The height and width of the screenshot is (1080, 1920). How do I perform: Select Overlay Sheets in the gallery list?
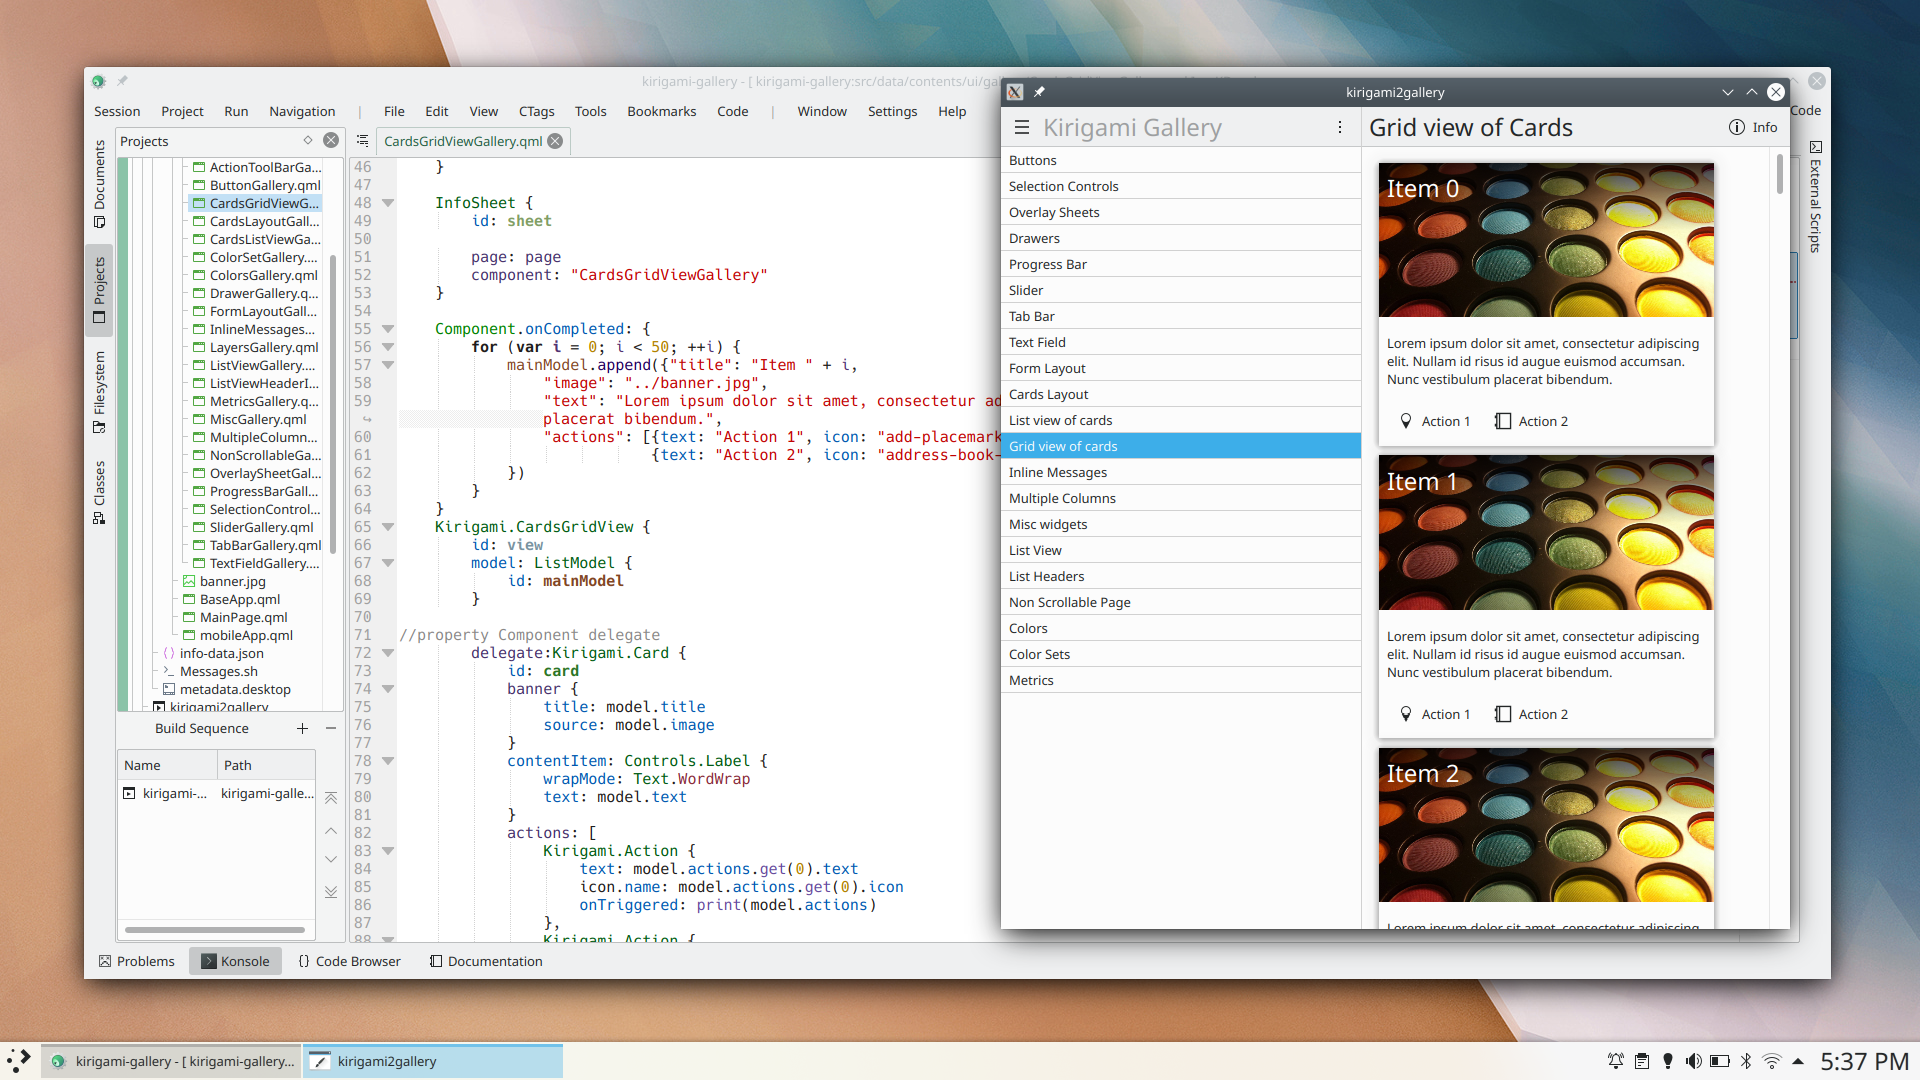[x=1181, y=212]
